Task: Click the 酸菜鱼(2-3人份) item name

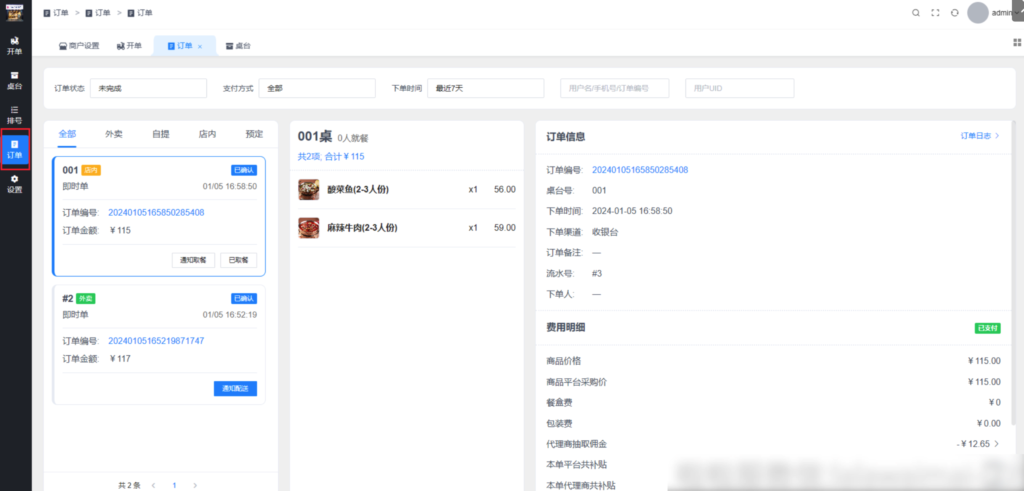Action: pos(359,190)
